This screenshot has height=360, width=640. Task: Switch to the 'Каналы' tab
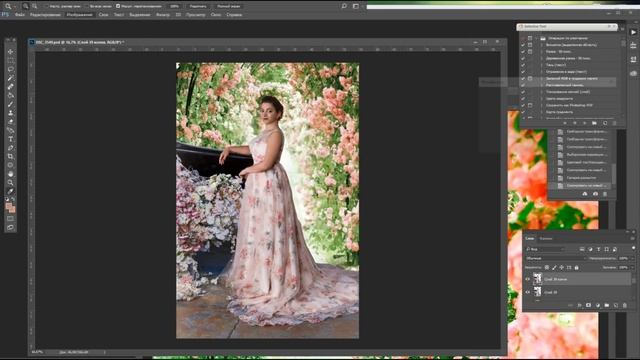pyautogui.click(x=546, y=238)
